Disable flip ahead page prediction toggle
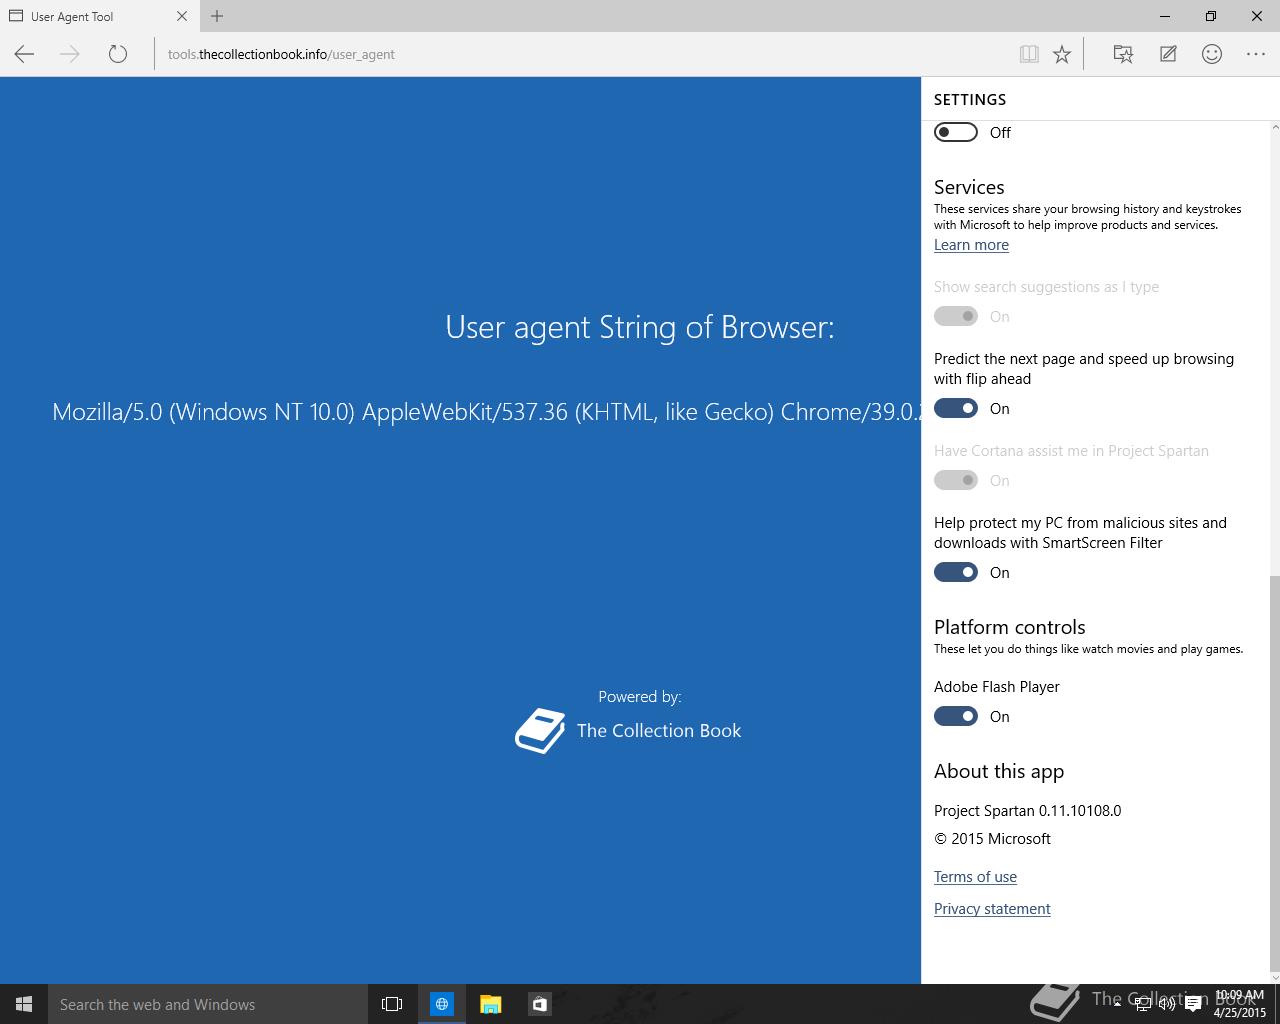The image size is (1280, 1024). point(956,408)
